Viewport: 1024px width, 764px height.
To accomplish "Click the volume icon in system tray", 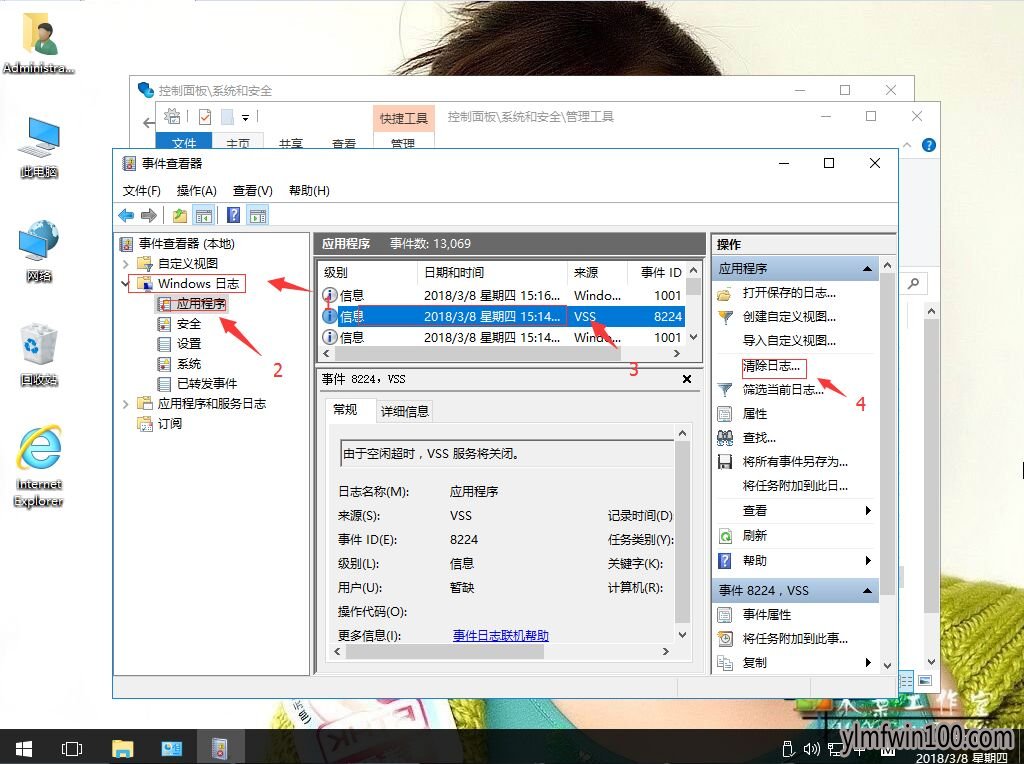I will (x=811, y=749).
